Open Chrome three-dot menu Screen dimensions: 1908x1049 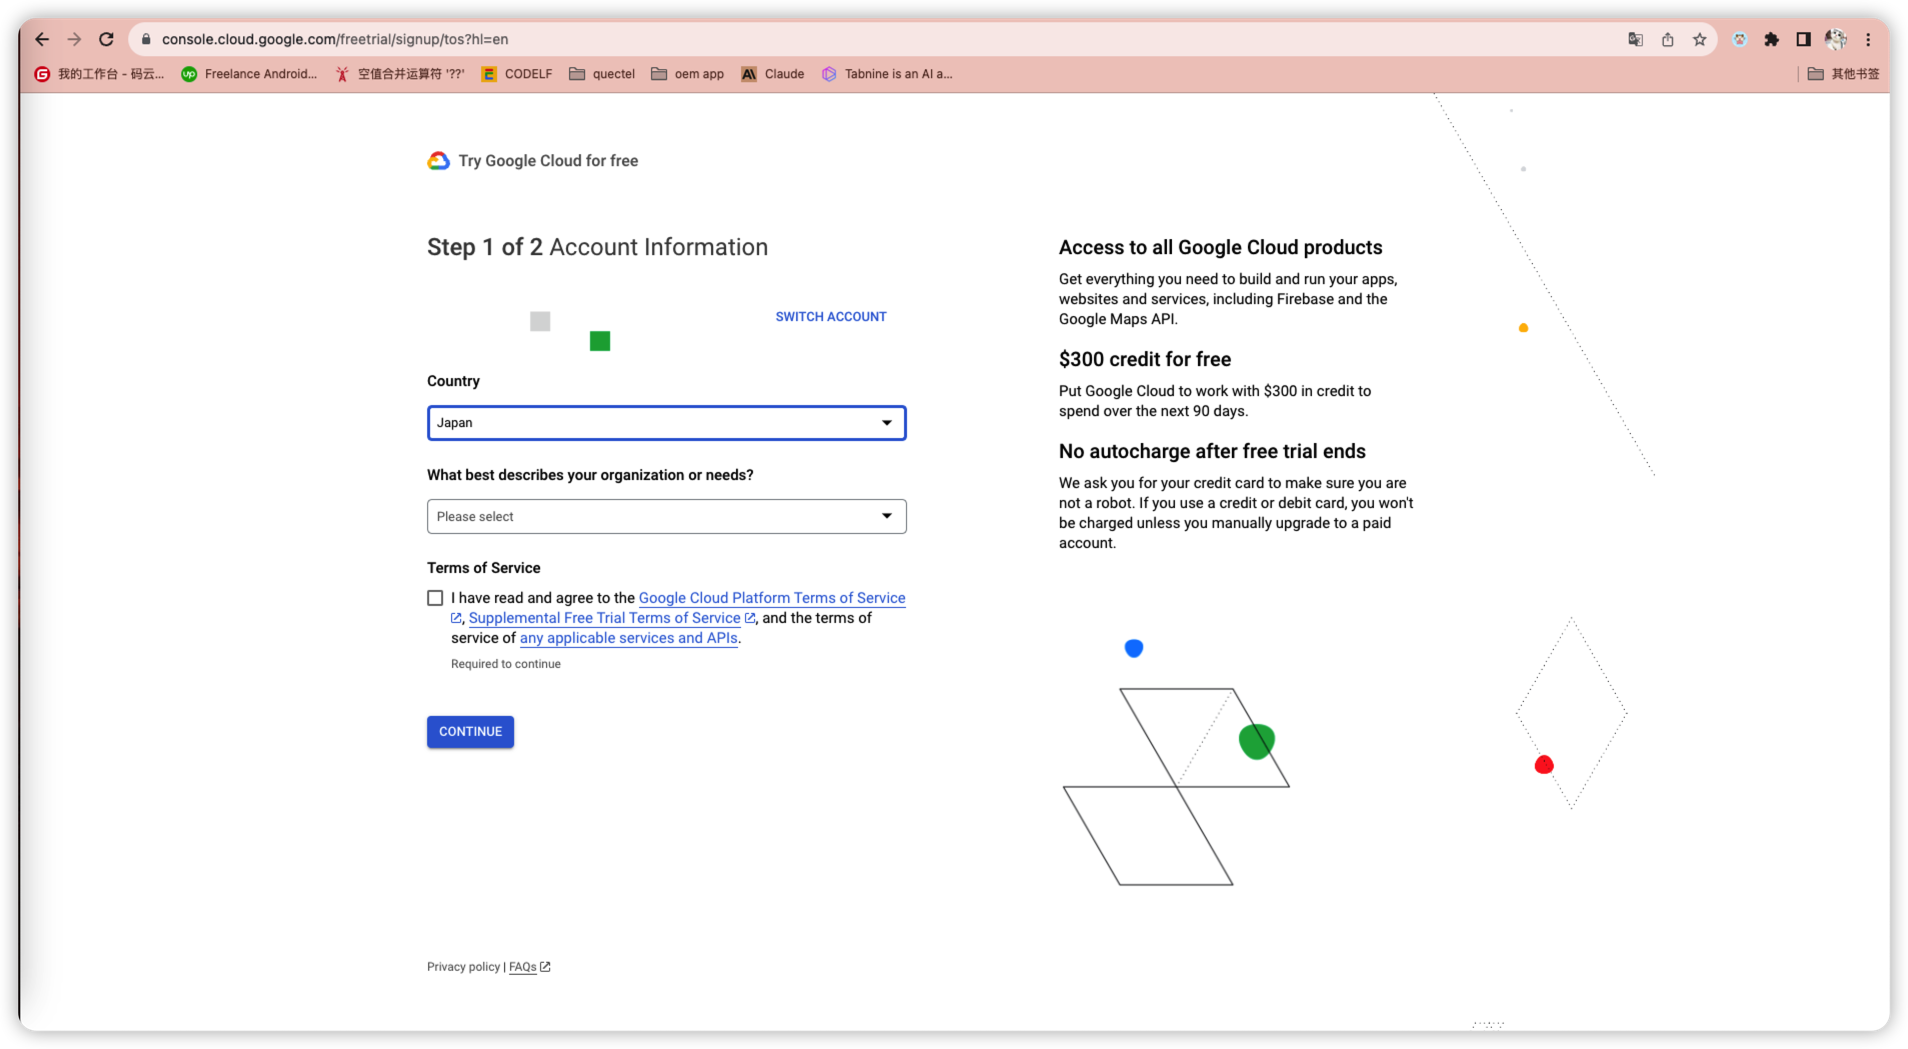tap(1867, 39)
